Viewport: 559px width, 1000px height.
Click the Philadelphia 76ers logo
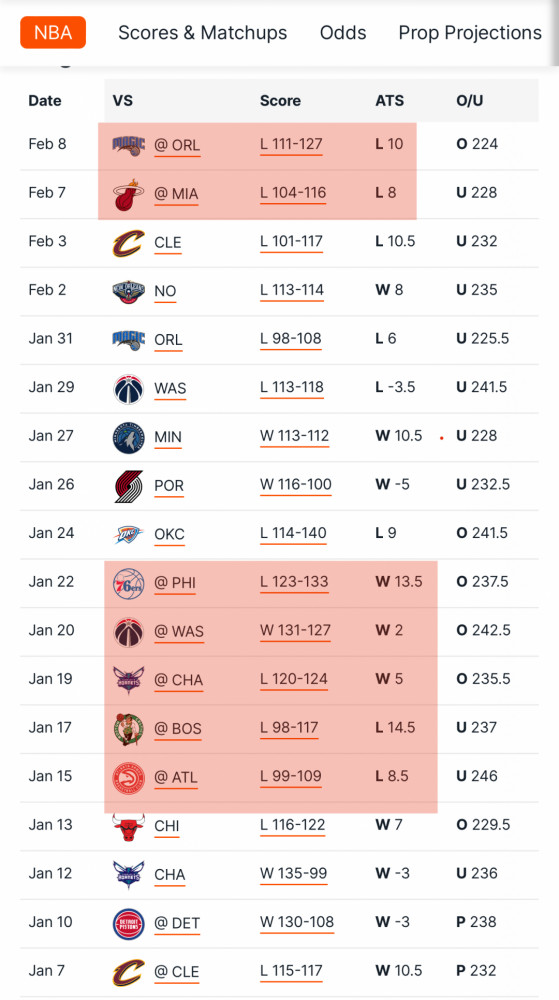point(128,583)
